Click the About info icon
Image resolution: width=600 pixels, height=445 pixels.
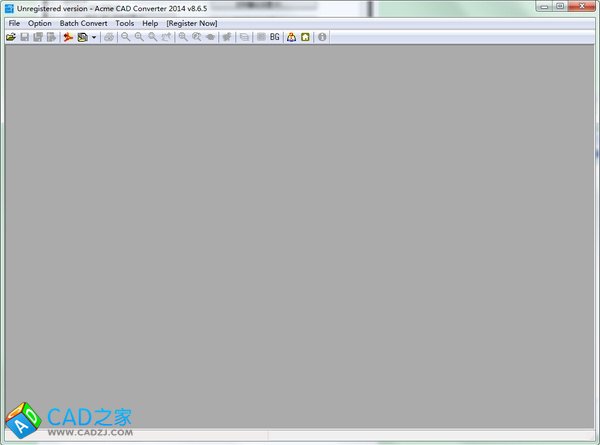(322, 37)
